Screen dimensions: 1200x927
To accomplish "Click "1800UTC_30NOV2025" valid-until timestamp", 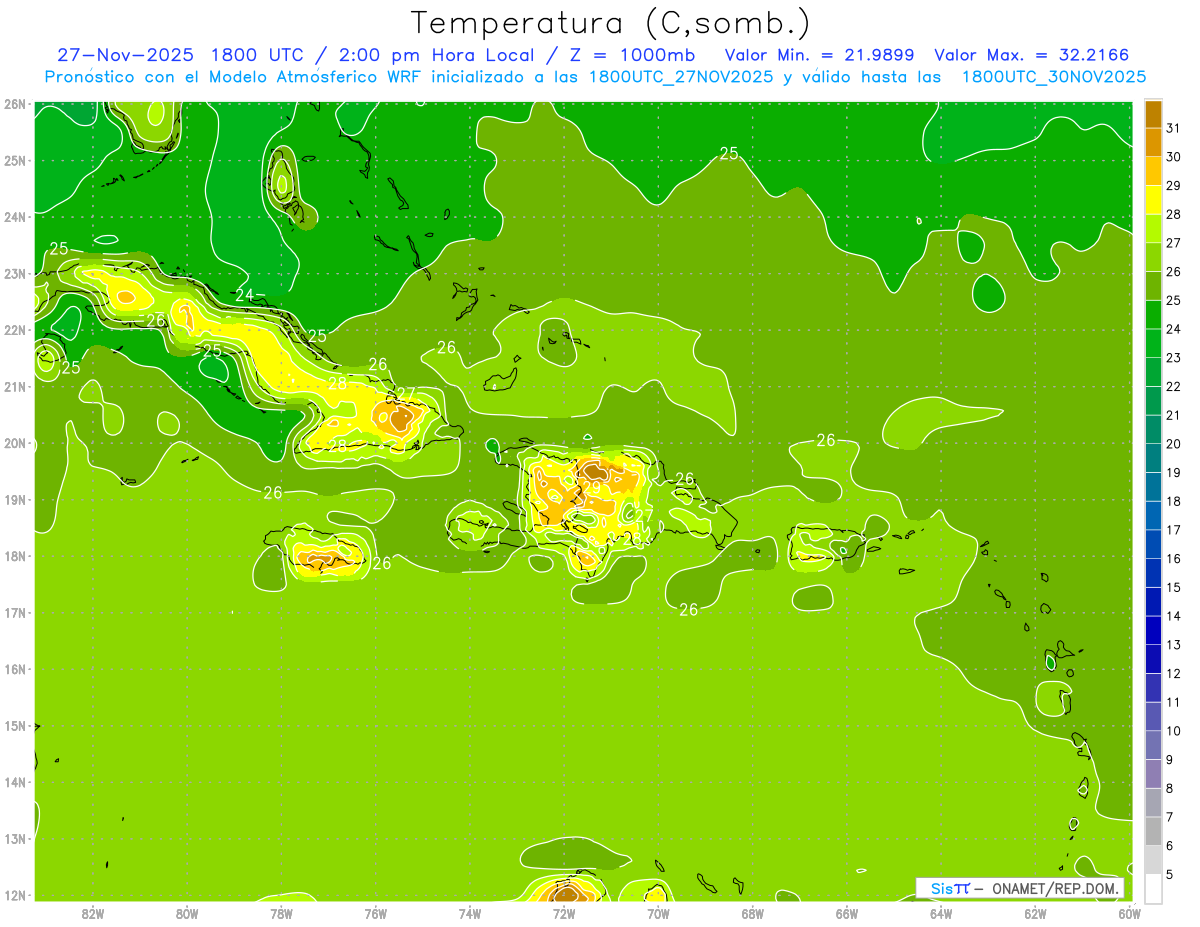I will [1054, 77].
